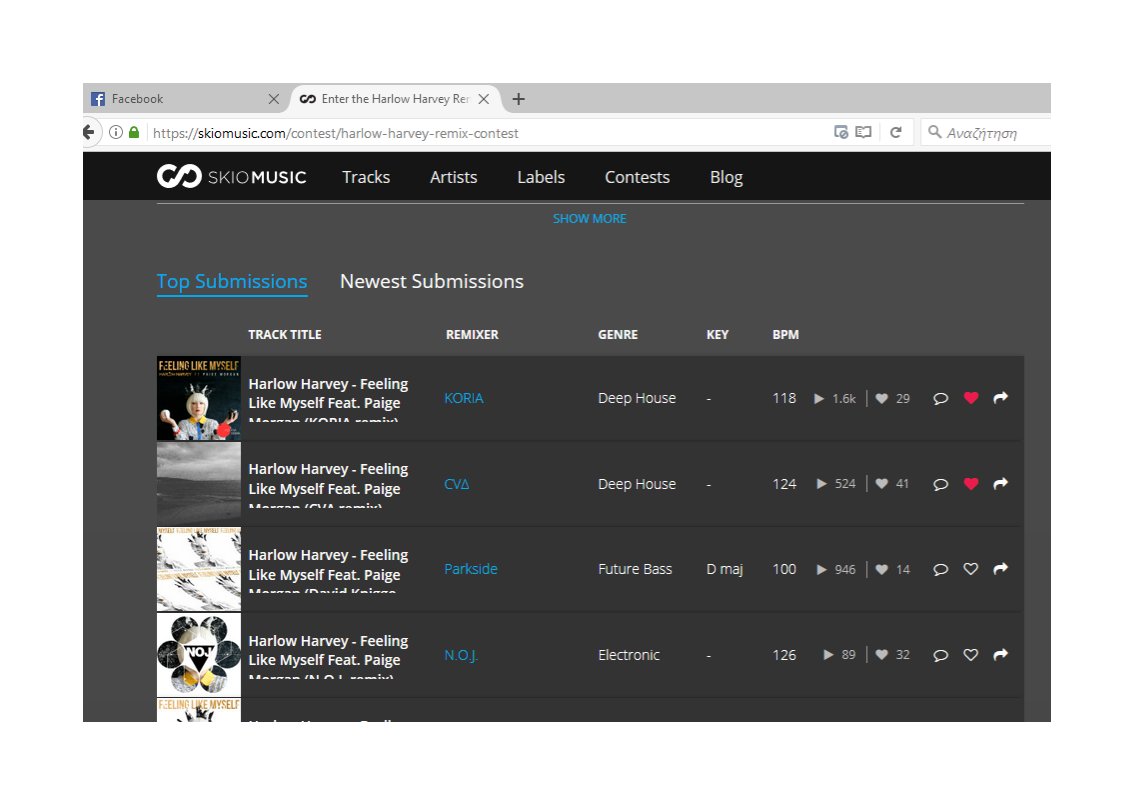The image size is (1122, 793).
Task: Click SHOW MORE link
Action: click(x=590, y=219)
